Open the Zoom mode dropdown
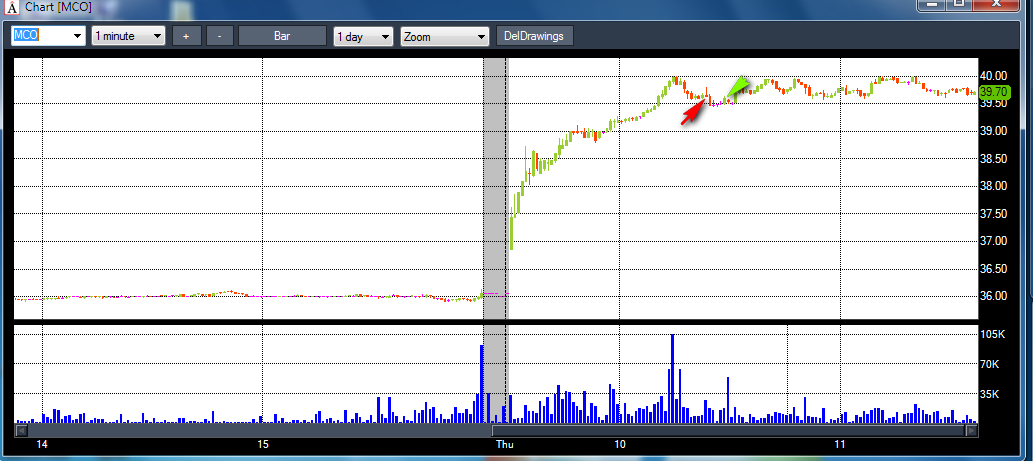Screen dimensions: 1033x461 (x=445, y=36)
